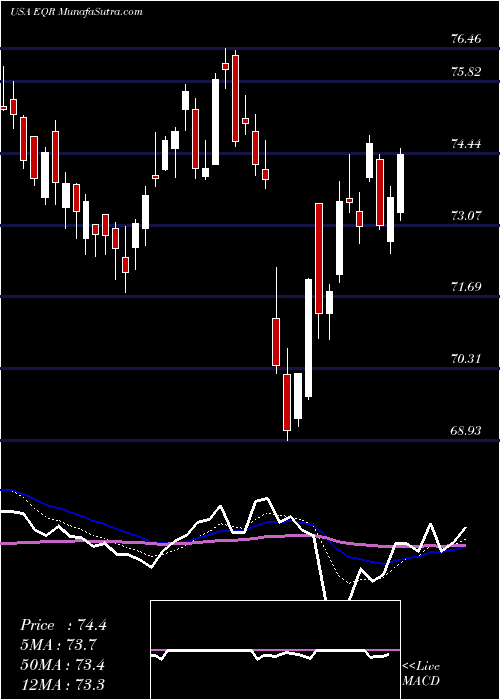This screenshot has height=700, width=500.
Task: Select the 74.44 price level label
Action: (466, 144)
